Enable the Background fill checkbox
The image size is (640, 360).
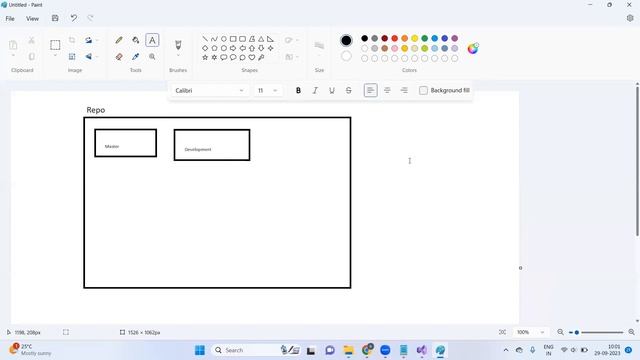423,91
